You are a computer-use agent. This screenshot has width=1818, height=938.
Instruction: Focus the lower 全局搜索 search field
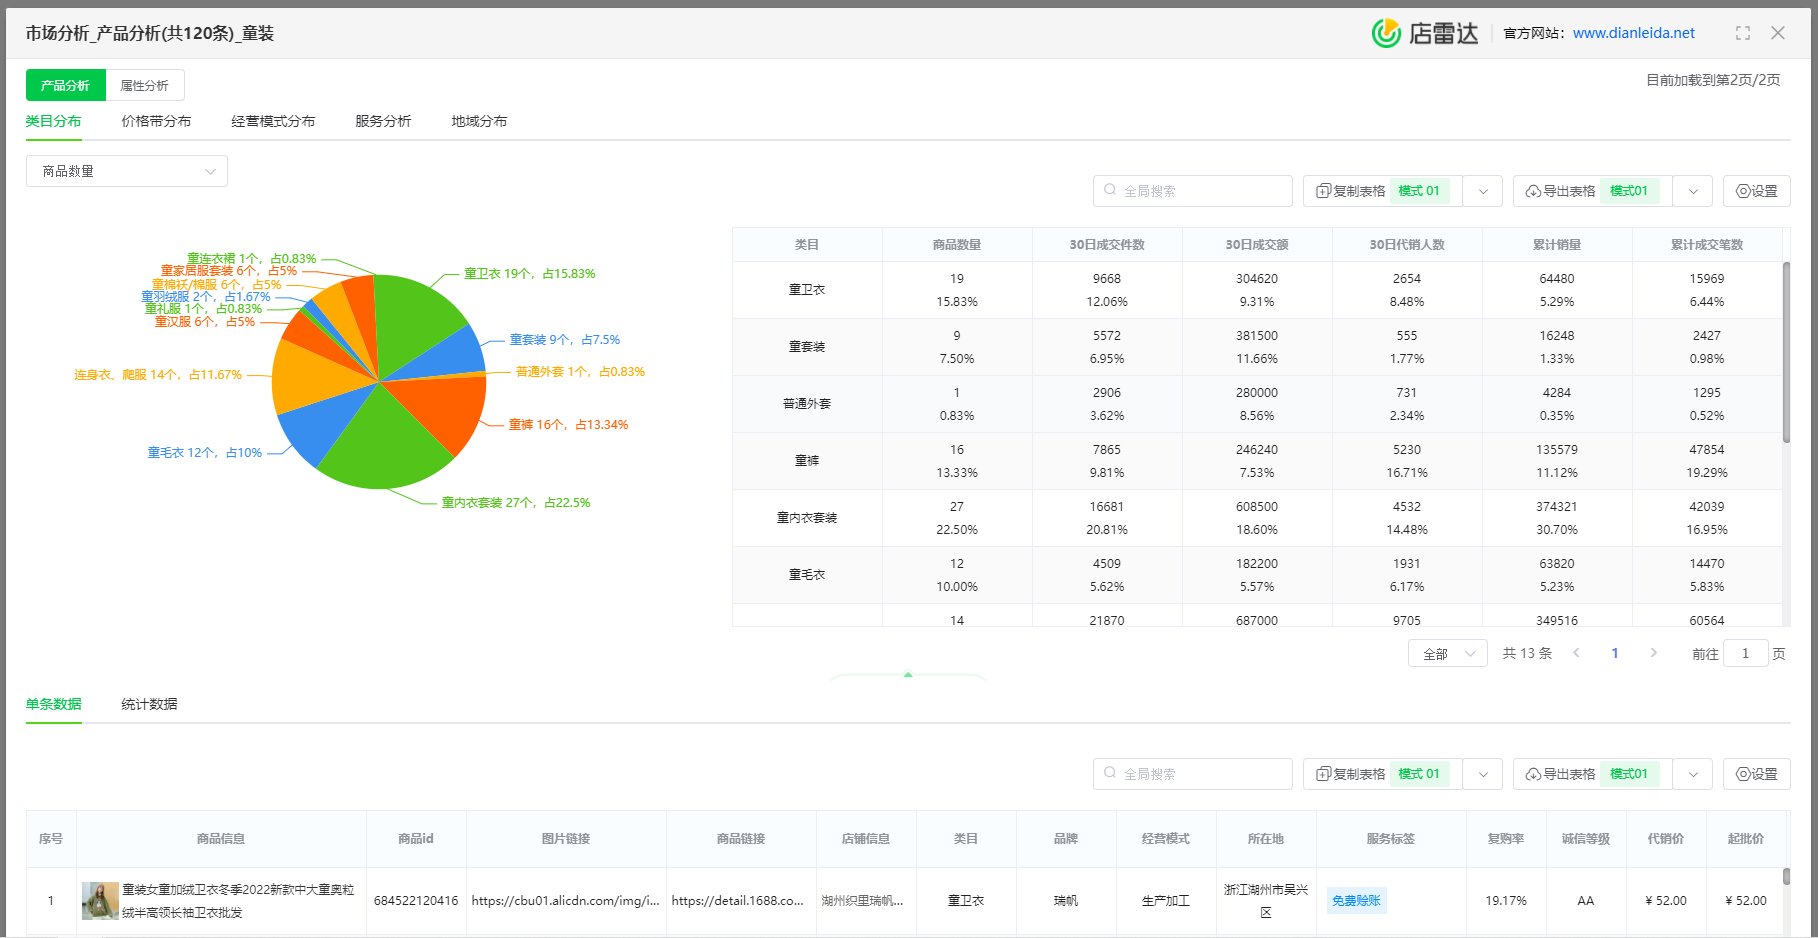(1193, 774)
